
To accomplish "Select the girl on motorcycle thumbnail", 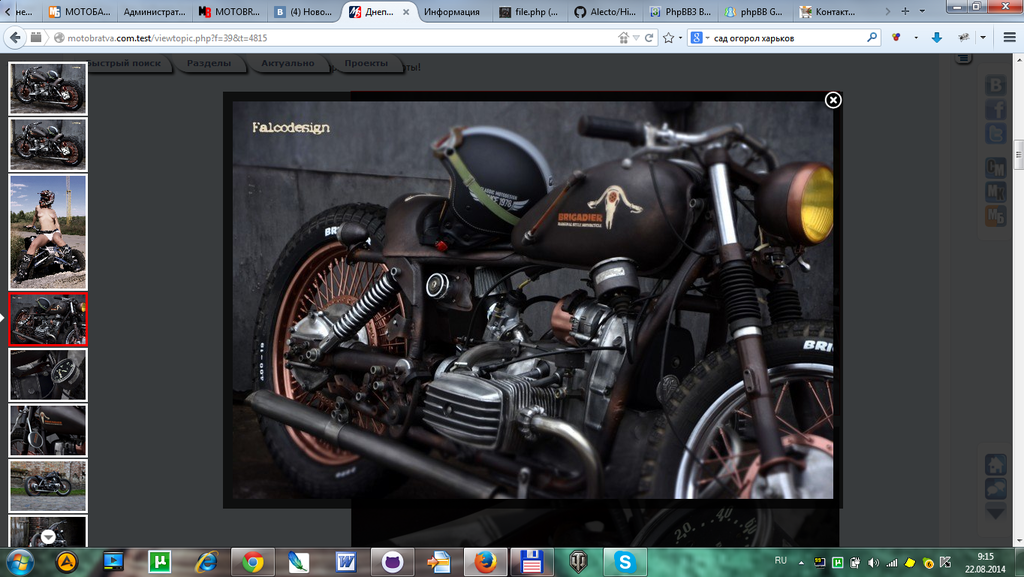I will tap(48, 230).
